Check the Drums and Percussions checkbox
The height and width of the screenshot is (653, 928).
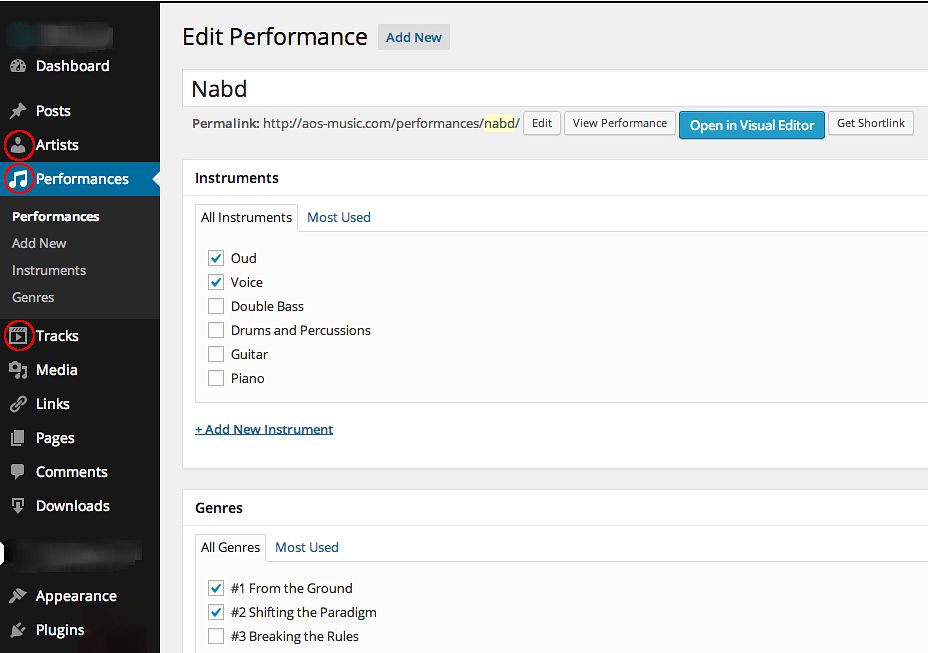[216, 330]
